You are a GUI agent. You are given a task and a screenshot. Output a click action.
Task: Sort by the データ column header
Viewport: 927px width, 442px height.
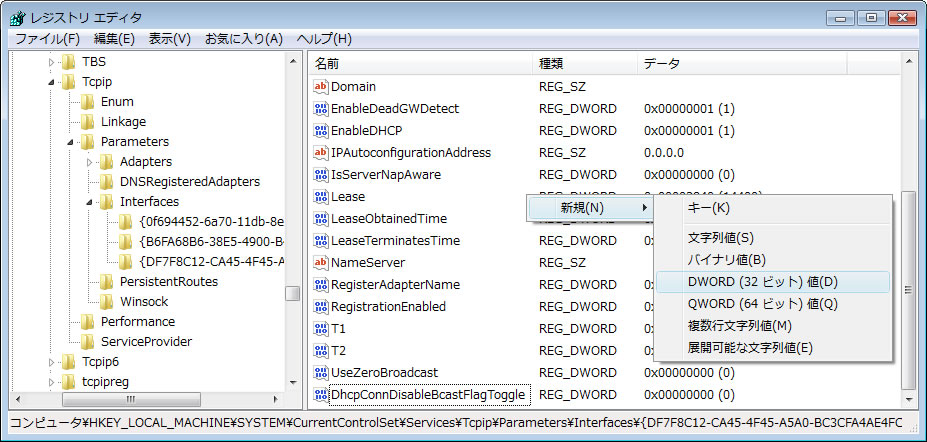tap(743, 63)
